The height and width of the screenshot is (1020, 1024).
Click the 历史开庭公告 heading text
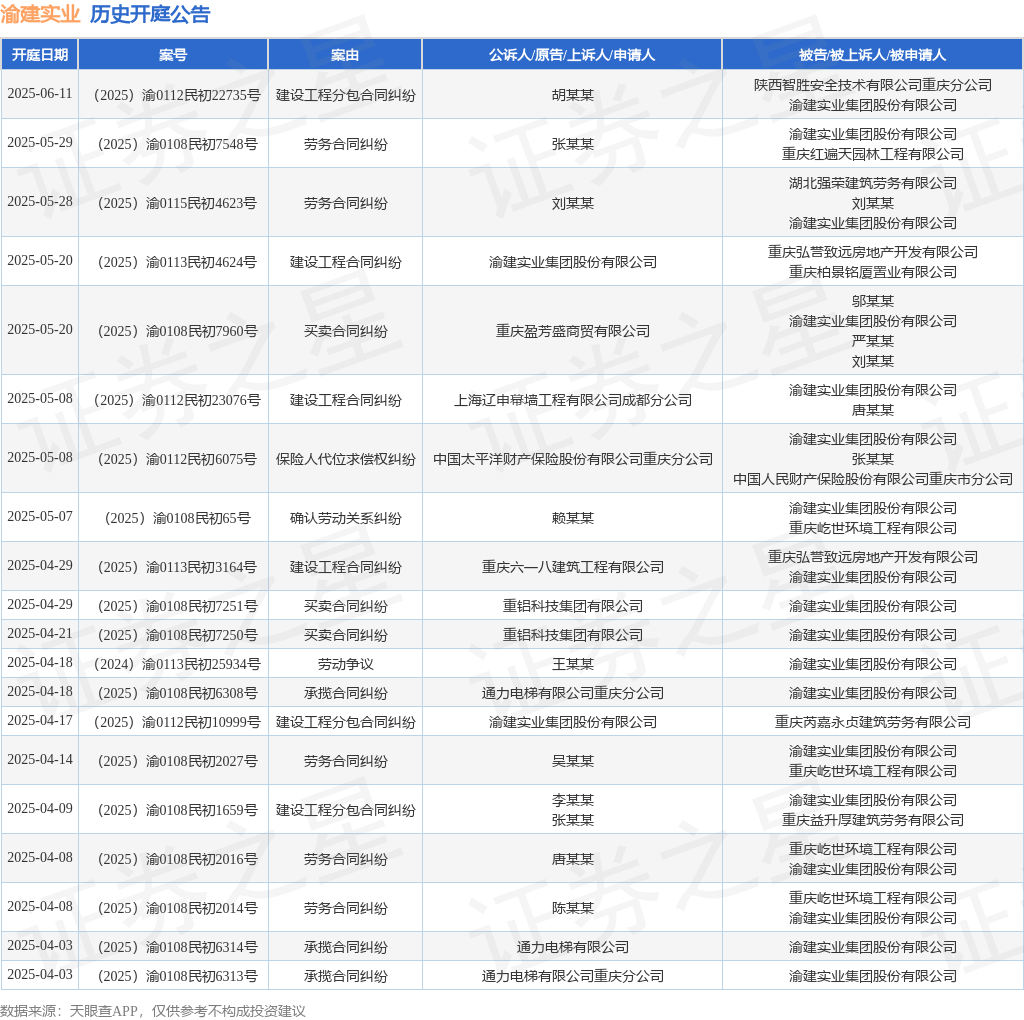coord(150,14)
